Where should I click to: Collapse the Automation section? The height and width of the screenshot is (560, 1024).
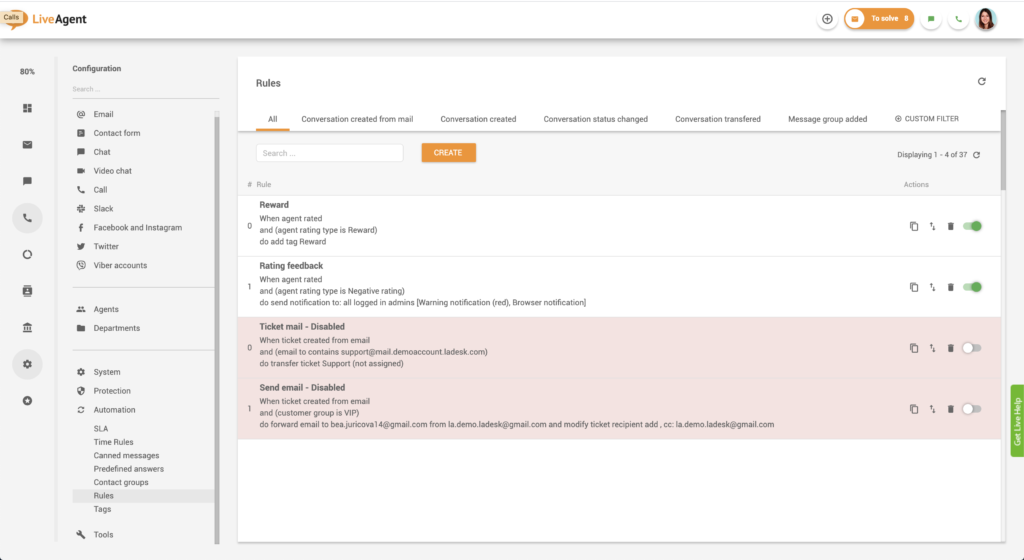114,410
